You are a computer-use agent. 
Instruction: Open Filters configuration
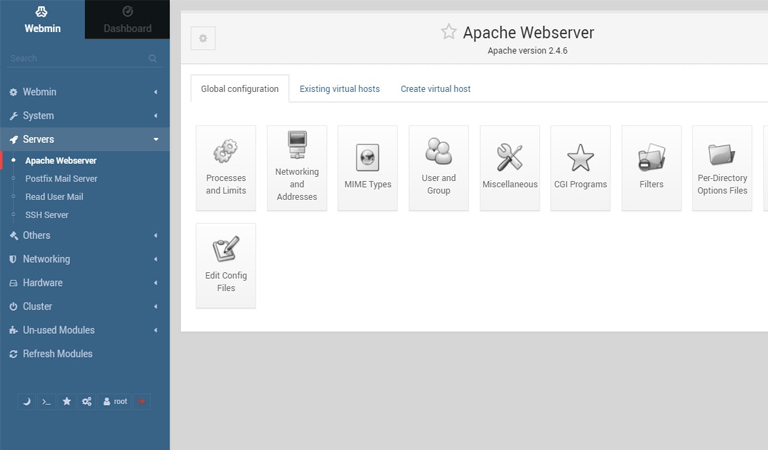(x=651, y=168)
